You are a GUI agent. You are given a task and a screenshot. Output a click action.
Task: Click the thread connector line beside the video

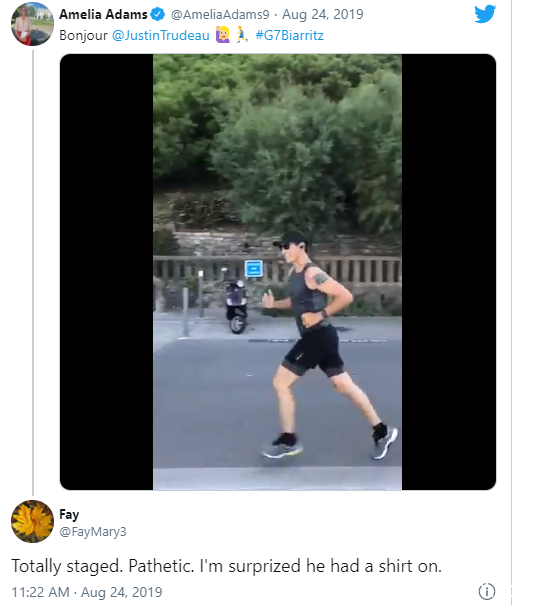coord(33,272)
